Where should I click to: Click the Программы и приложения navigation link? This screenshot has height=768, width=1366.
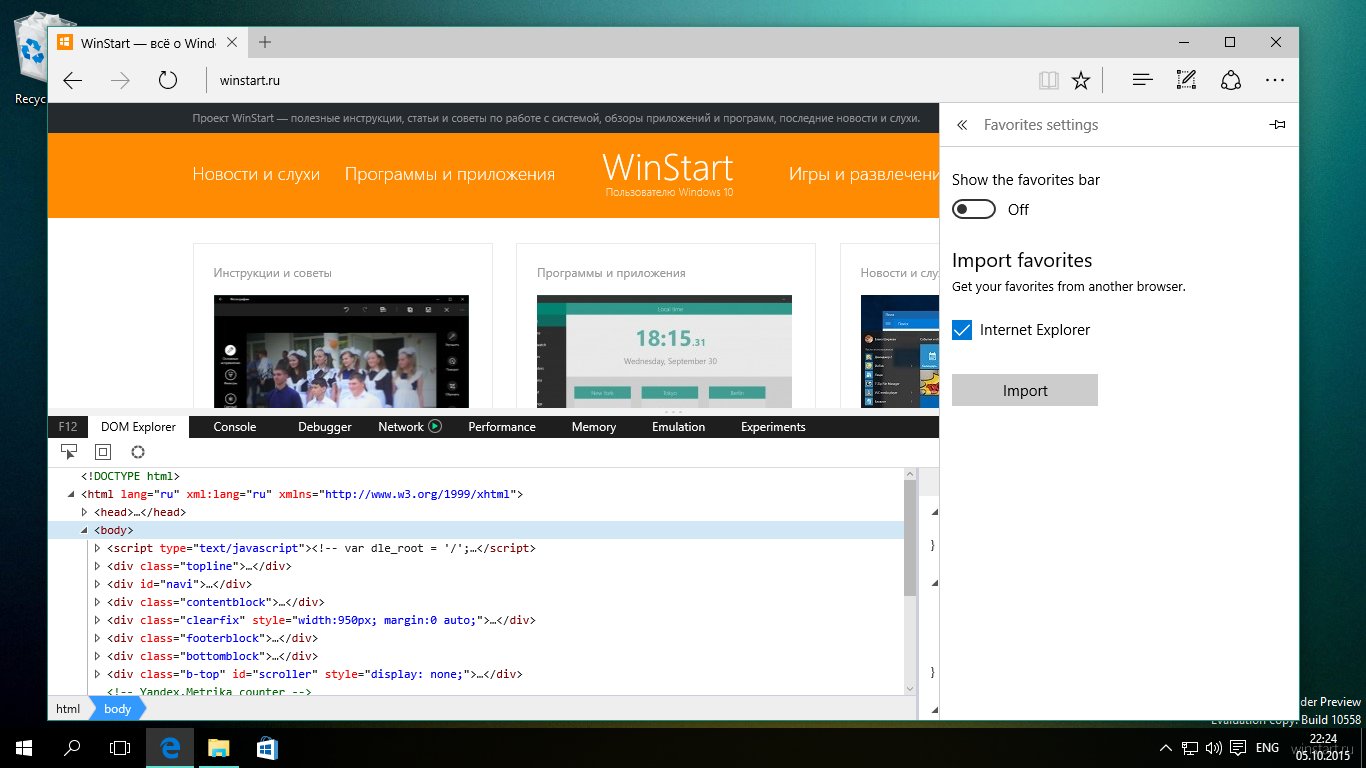click(x=450, y=174)
